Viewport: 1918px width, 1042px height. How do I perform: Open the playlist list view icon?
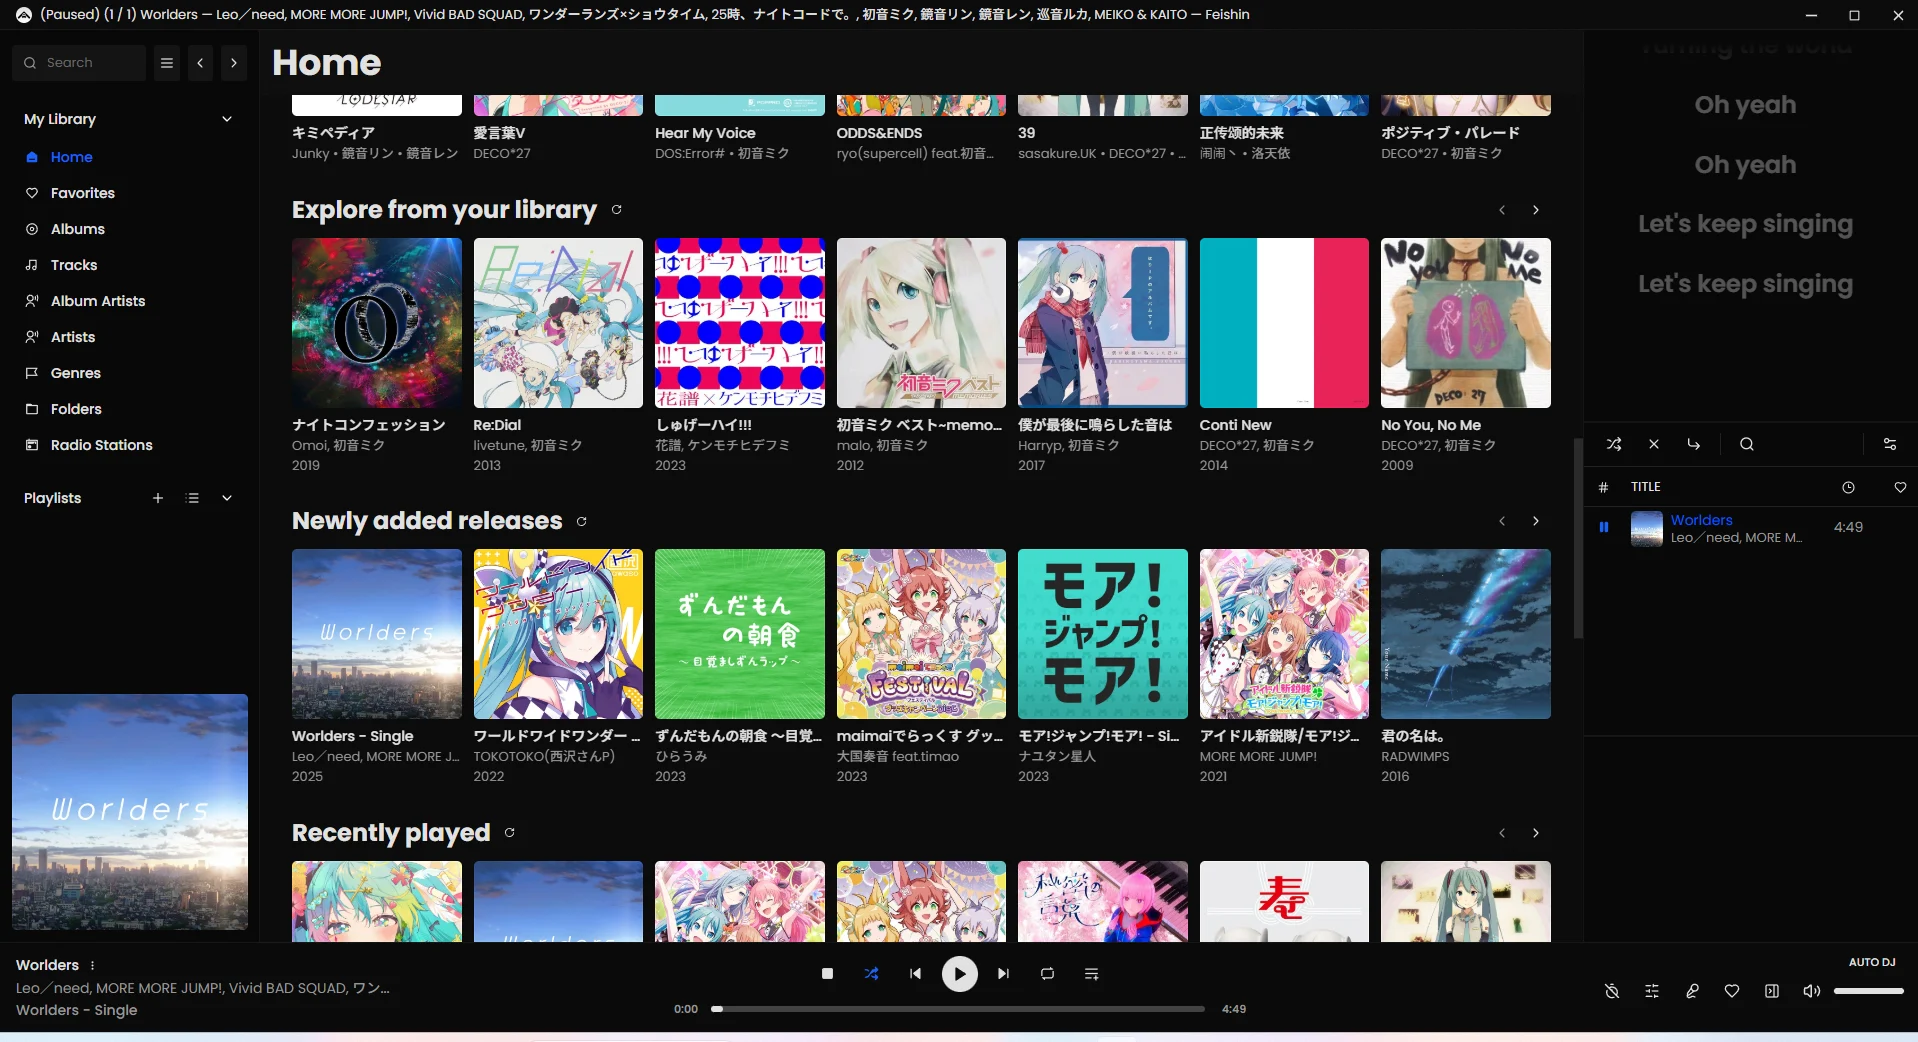point(193,498)
